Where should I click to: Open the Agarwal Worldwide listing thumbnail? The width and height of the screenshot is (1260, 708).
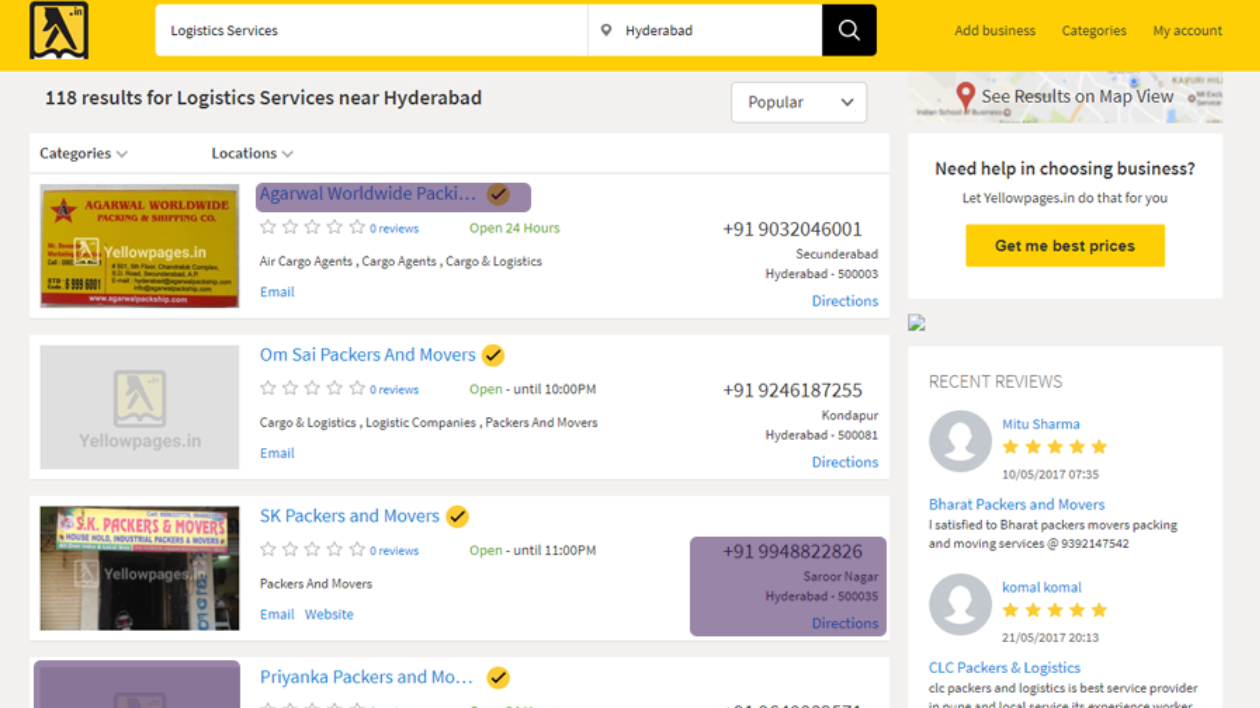tap(139, 246)
